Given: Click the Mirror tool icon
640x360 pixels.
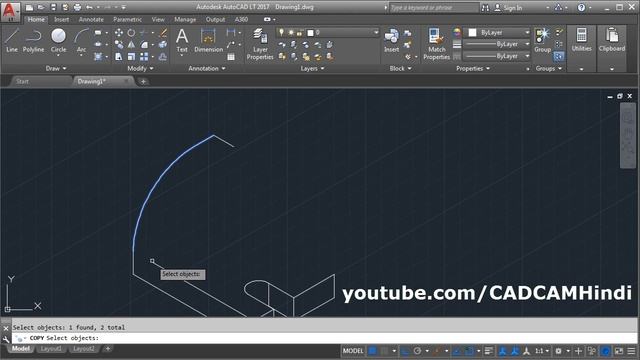Looking at the screenshot, I should [x=131, y=44].
